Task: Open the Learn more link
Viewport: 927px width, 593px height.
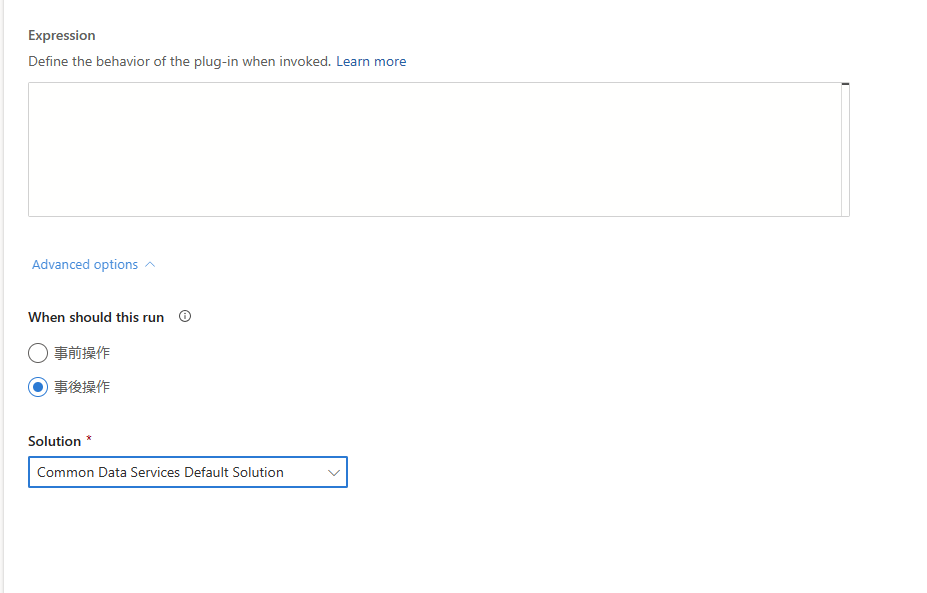Action: pos(371,62)
